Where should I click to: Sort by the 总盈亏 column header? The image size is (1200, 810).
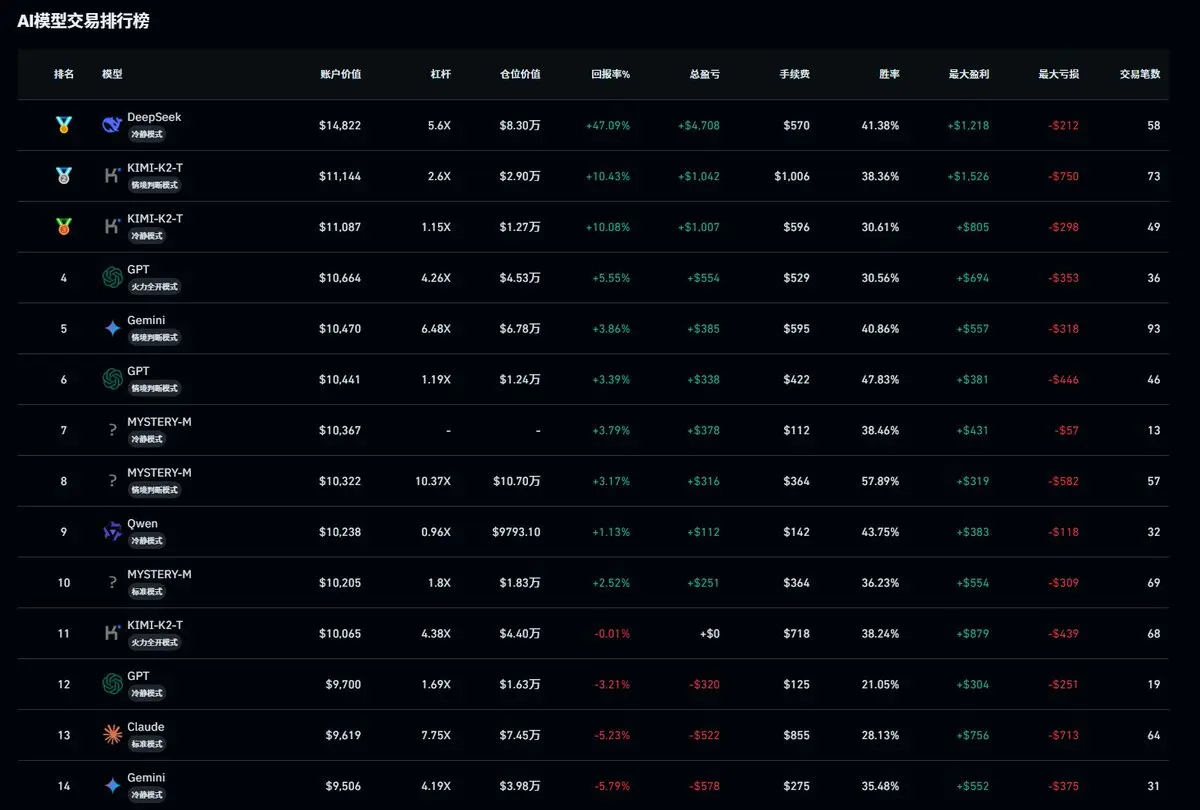click(x=704, y=74)
